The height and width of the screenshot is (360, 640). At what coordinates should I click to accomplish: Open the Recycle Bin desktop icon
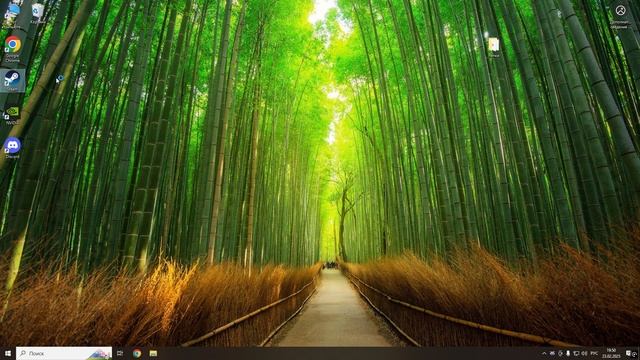click(38, 13)
